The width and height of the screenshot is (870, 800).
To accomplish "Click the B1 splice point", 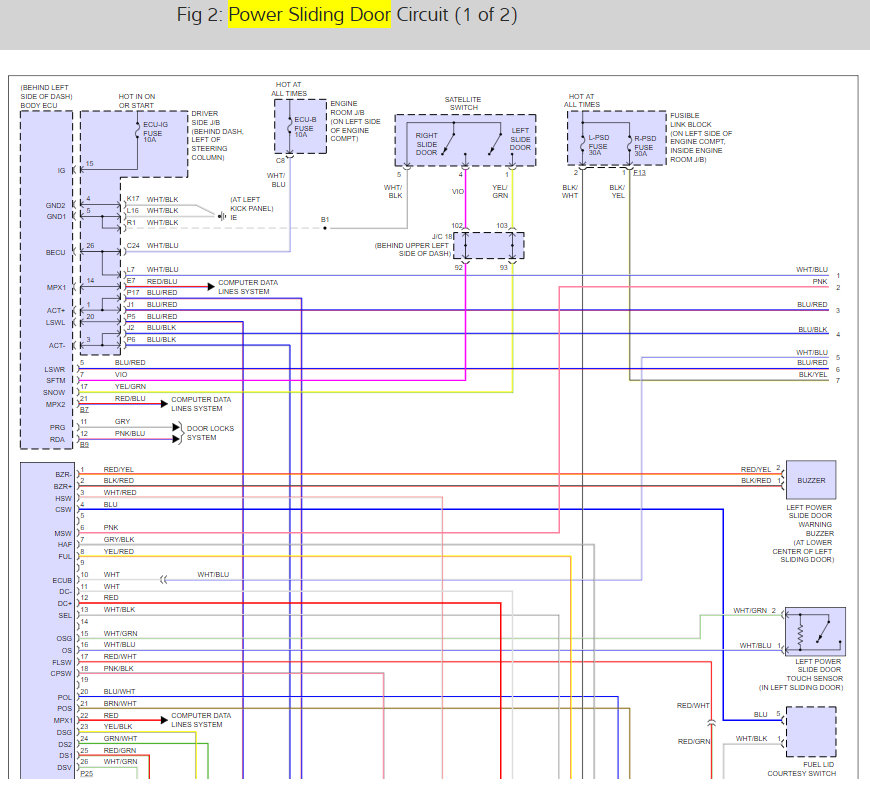I will (x=324, y=227).
